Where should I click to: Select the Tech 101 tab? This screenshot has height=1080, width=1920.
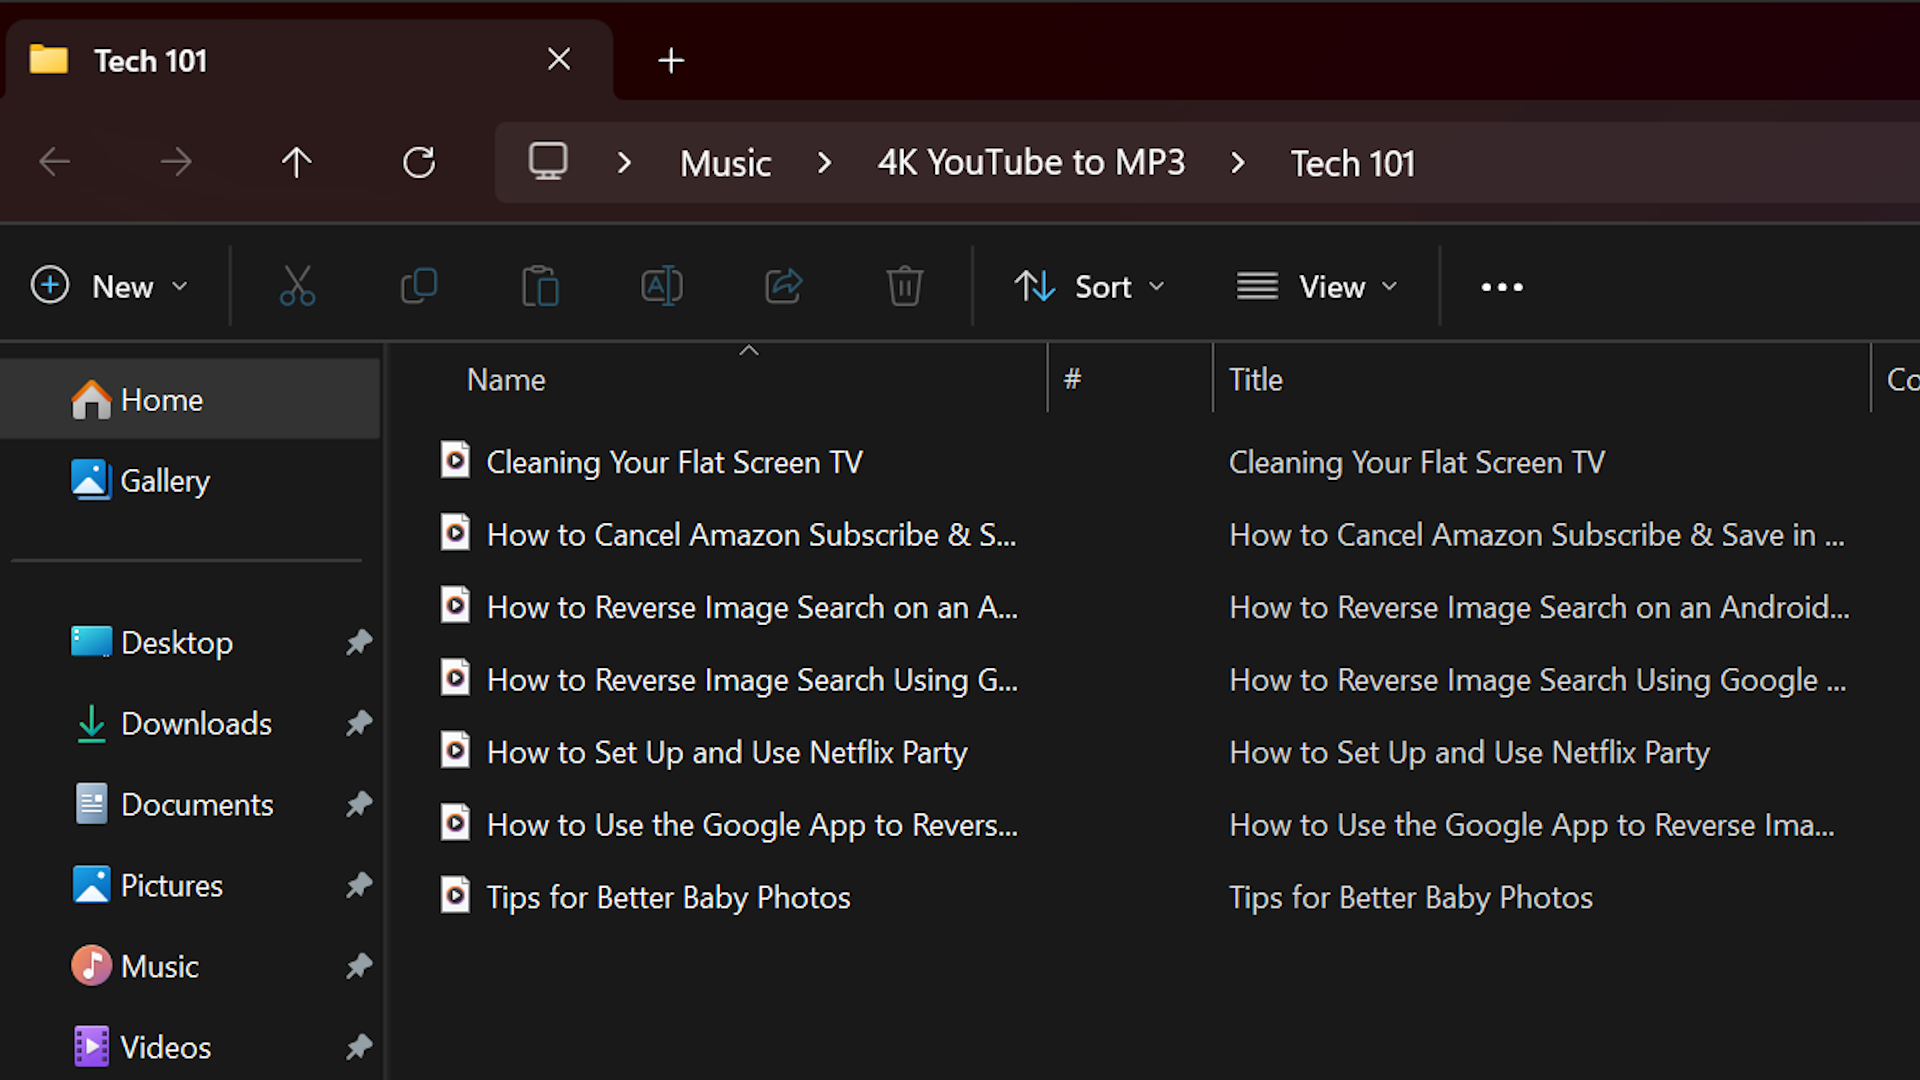coord(308,60)
